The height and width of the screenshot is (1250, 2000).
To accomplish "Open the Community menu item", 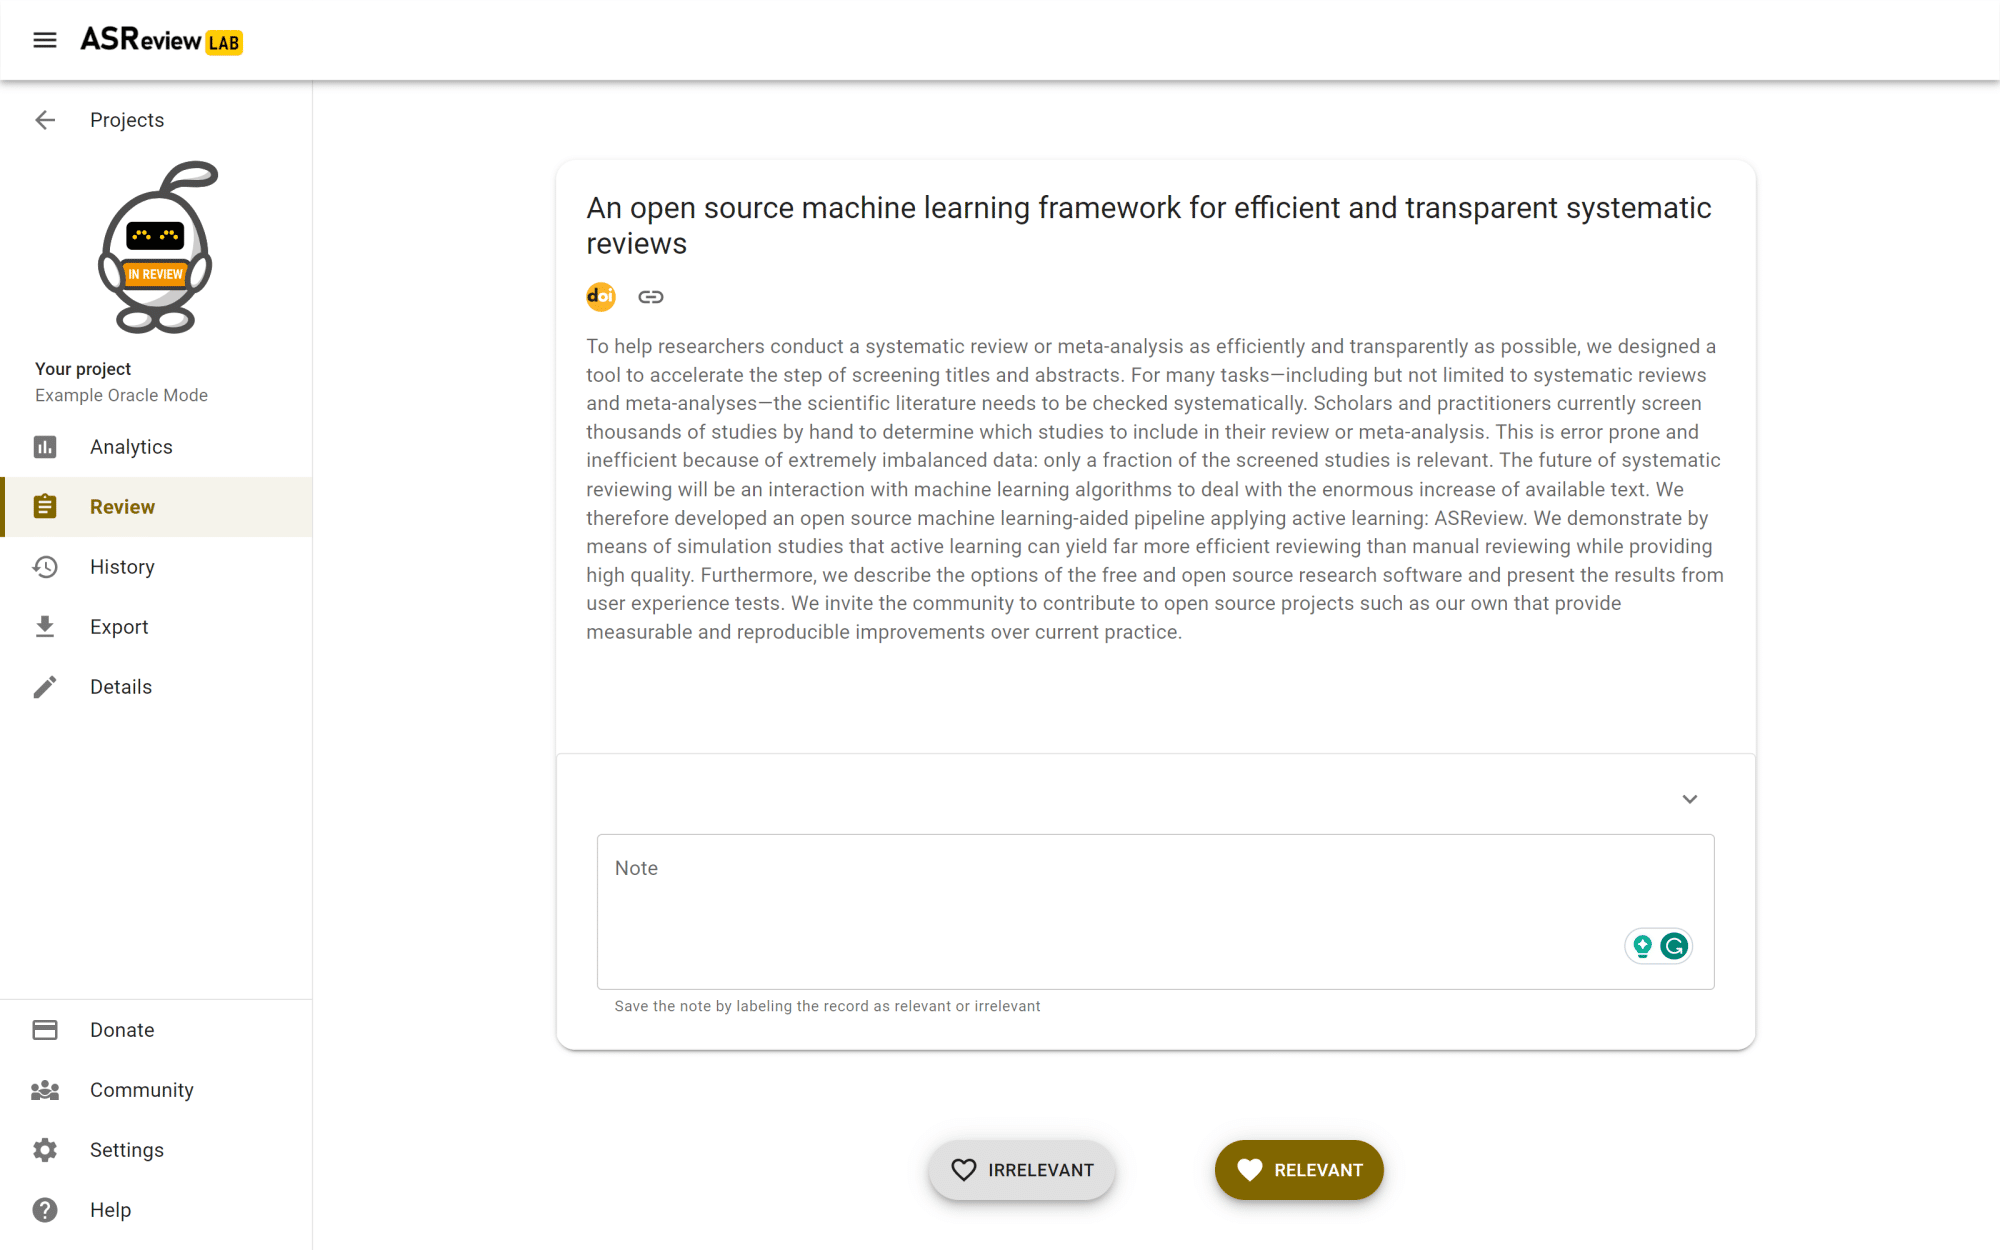I will 141,1090.
